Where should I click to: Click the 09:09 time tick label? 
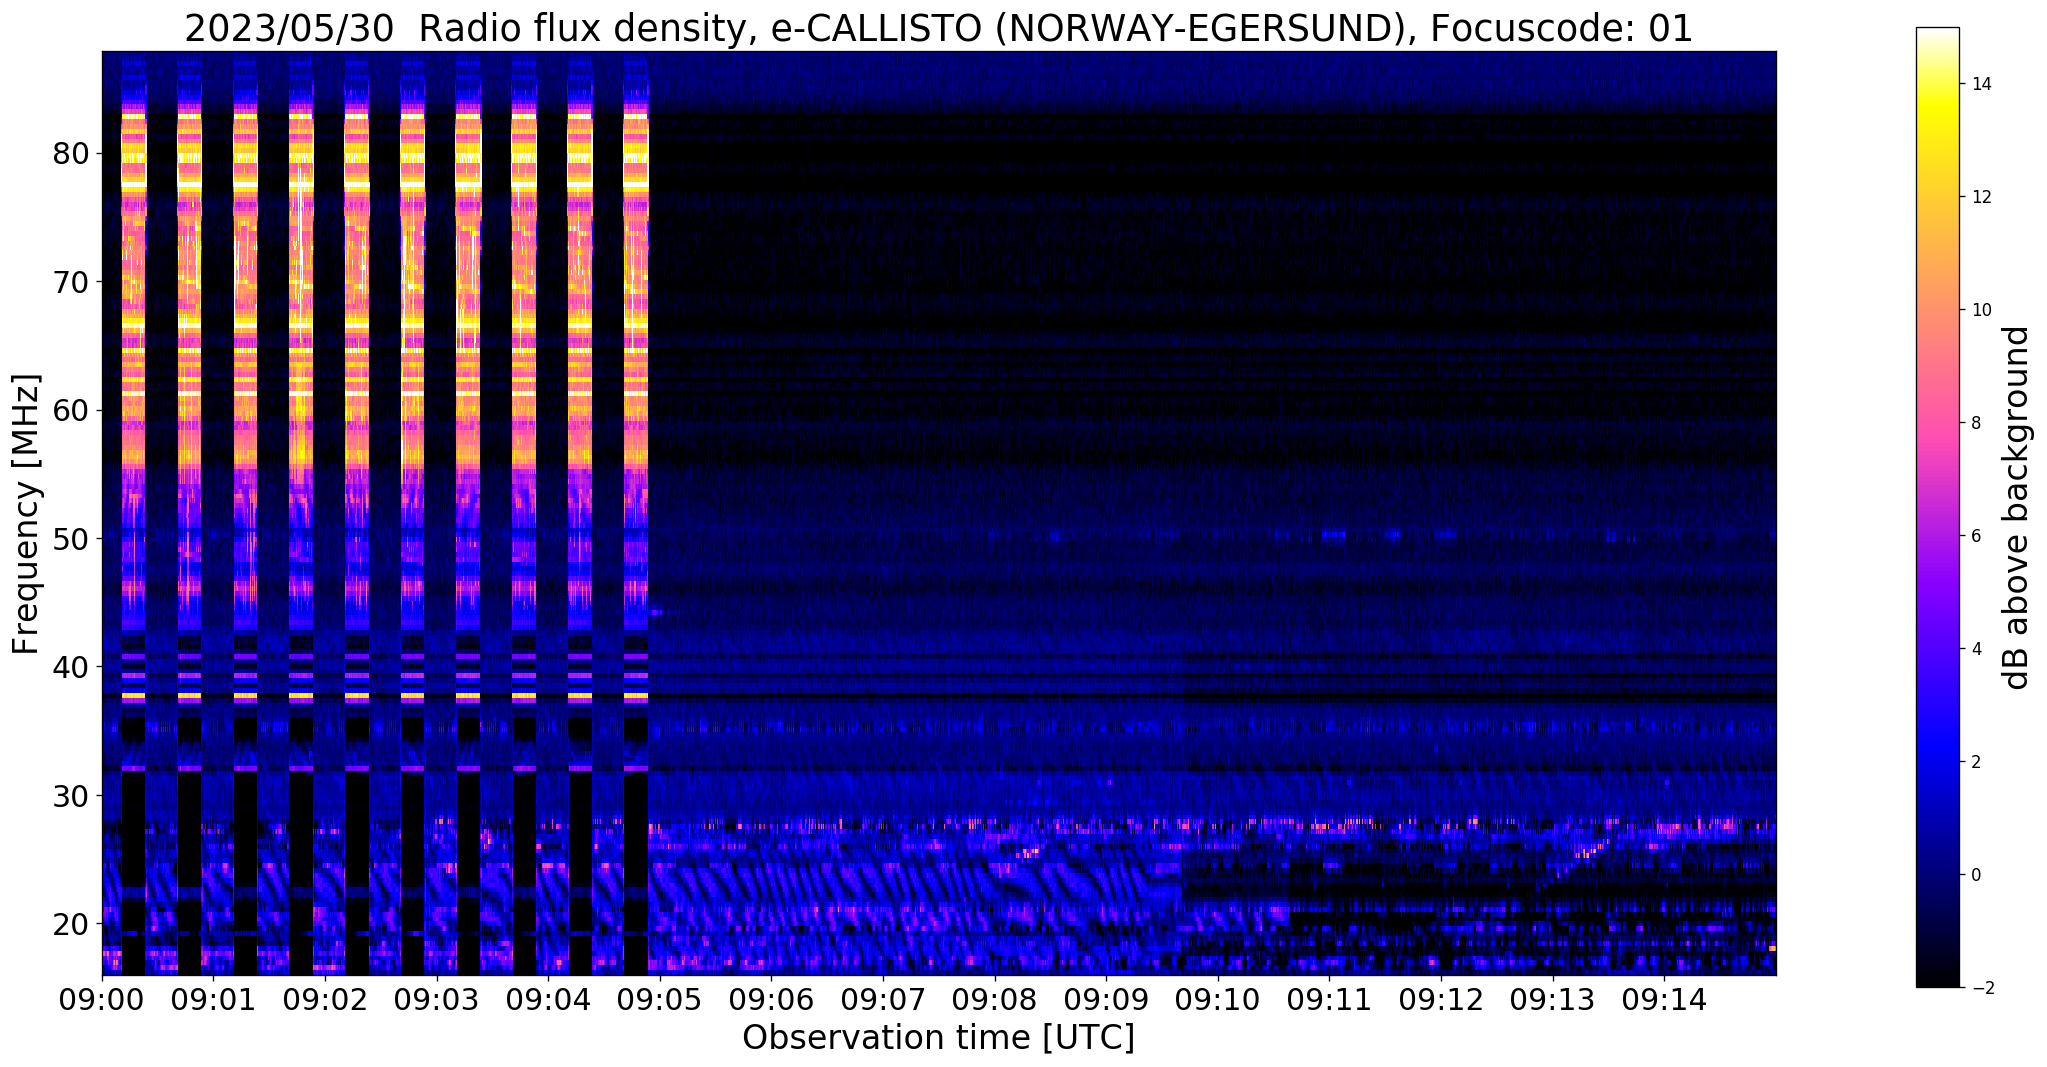[x=1106, y=998]
